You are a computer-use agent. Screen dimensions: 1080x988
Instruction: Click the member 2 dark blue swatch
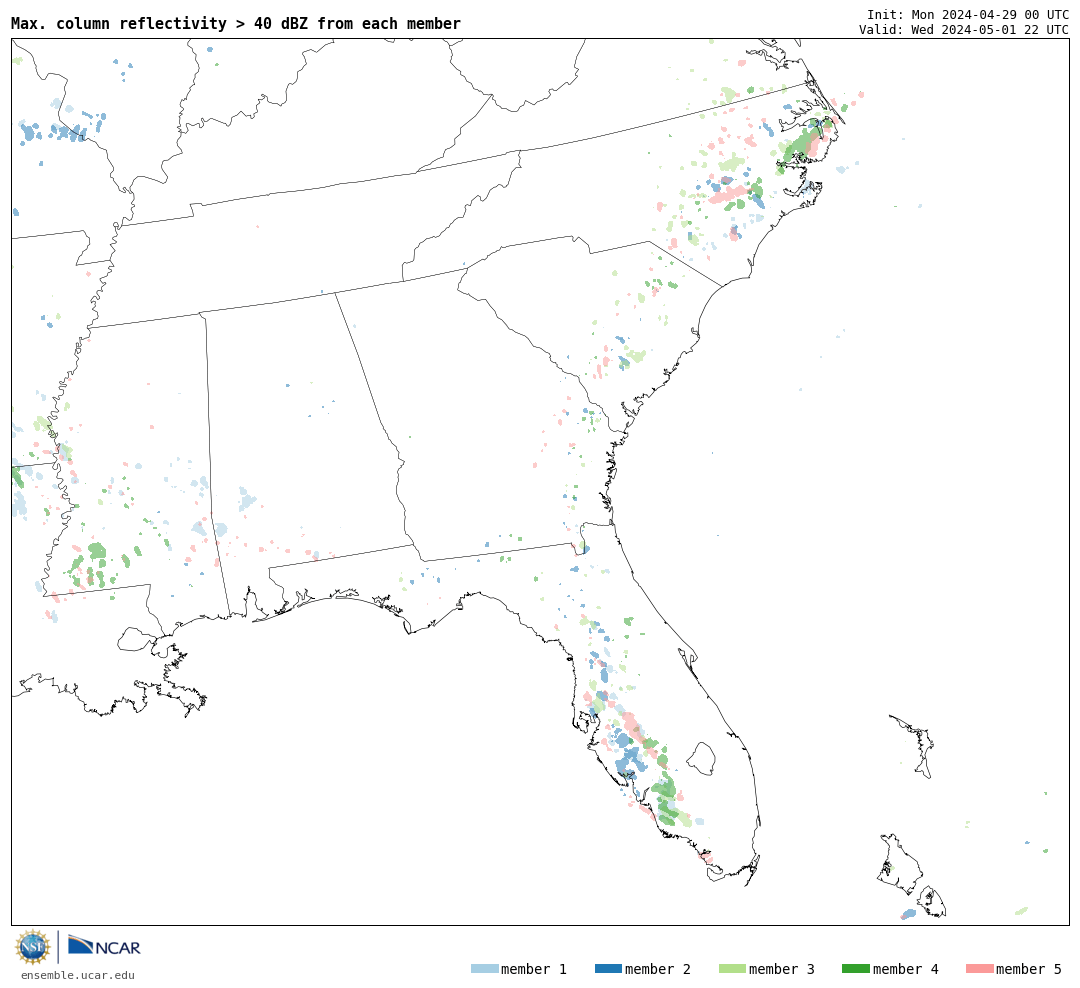click(608, 969)
